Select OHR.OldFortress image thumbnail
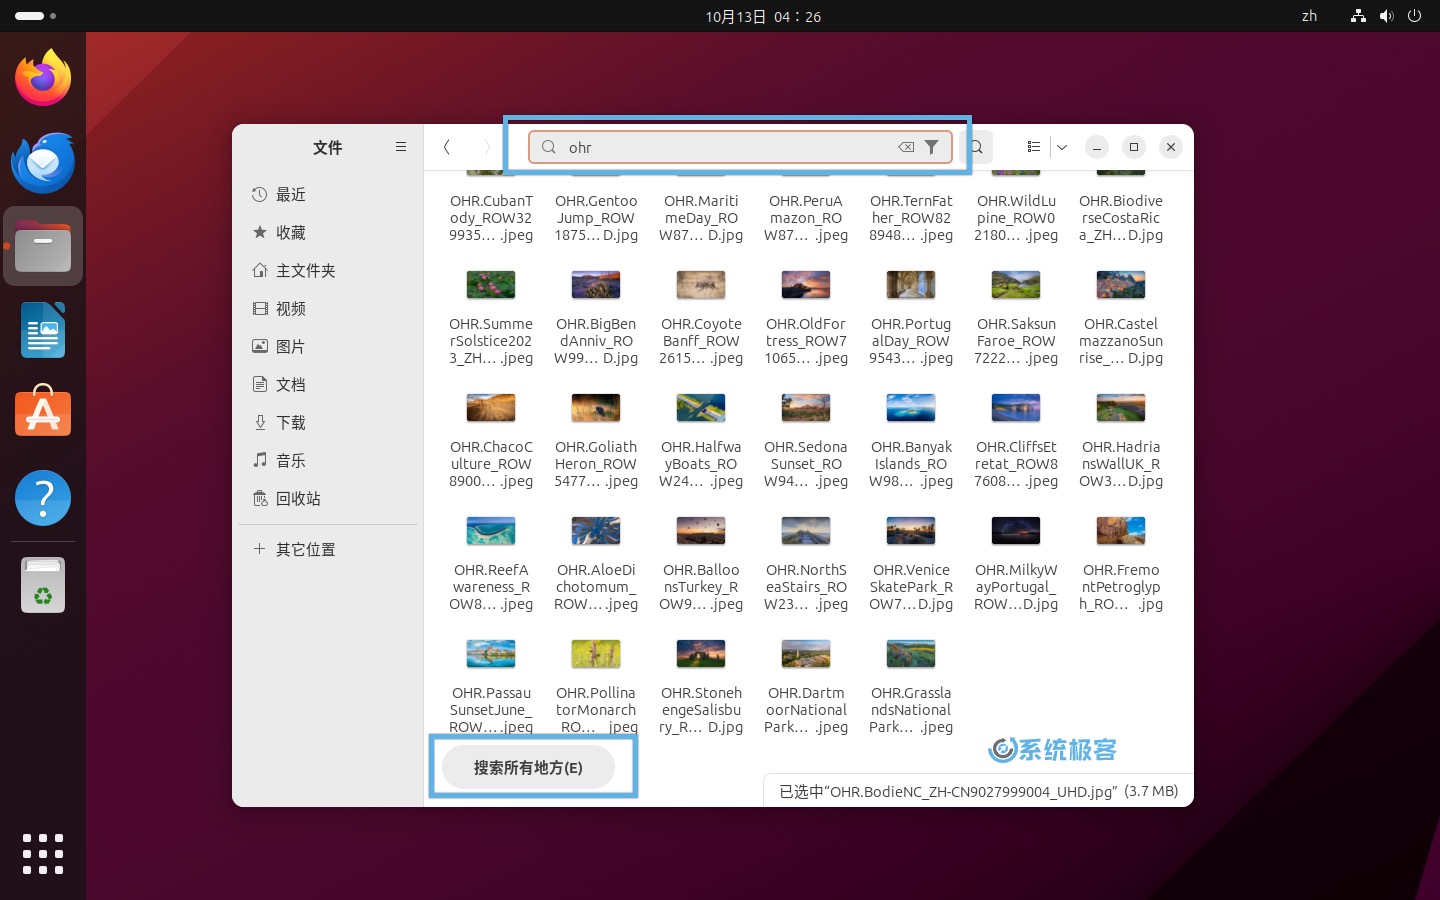This screenshot has width=1440, height=900. coord(806,285)
